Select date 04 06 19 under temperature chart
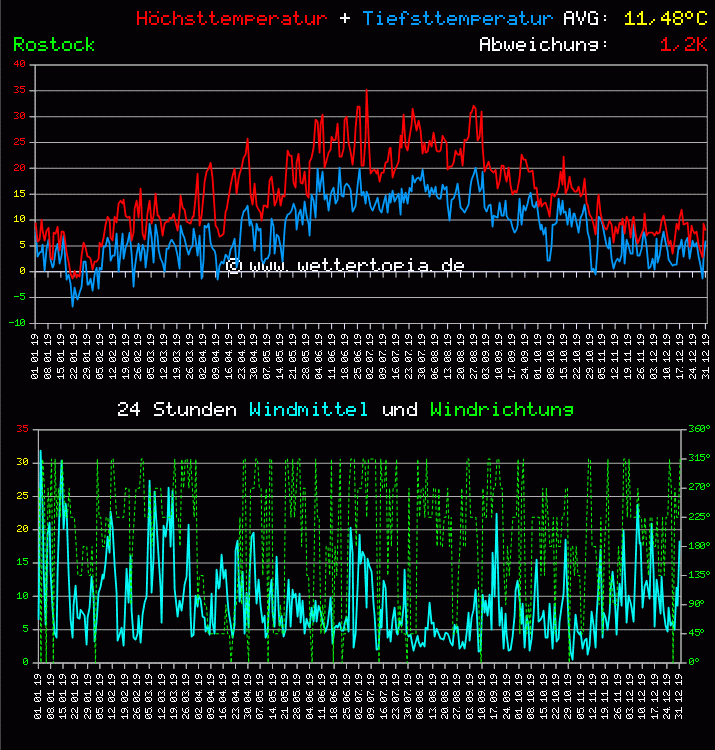This screenshot has width=715, height=750. pyautogui.click(x=319, y=356)
